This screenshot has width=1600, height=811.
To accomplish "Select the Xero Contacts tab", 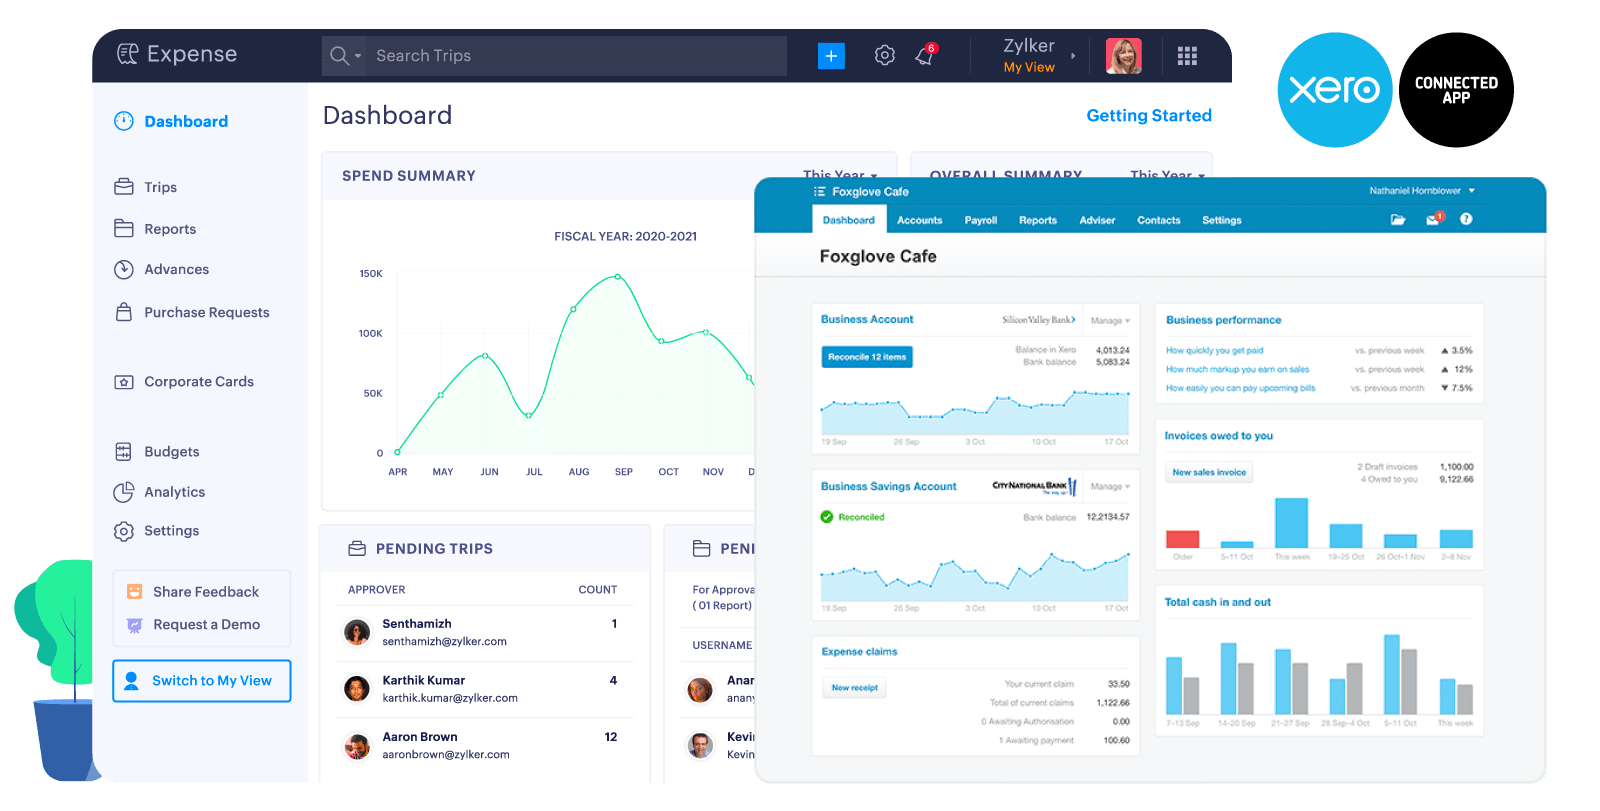I will [x=1159, y=220].
